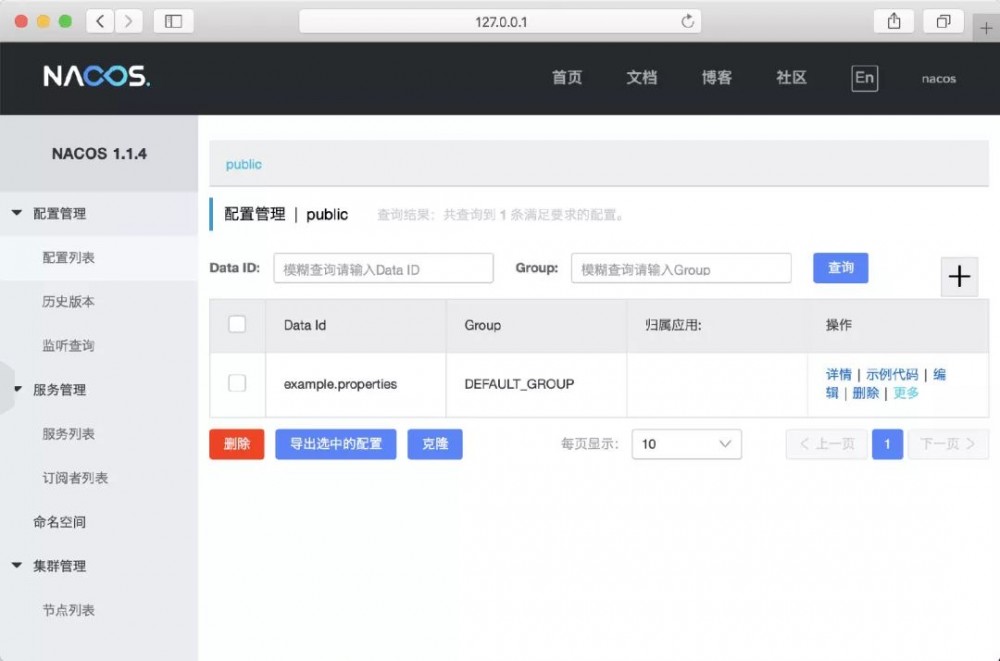Switch language using the En icon
Screen dimensions: 1000x661
[x=864, y=78]
